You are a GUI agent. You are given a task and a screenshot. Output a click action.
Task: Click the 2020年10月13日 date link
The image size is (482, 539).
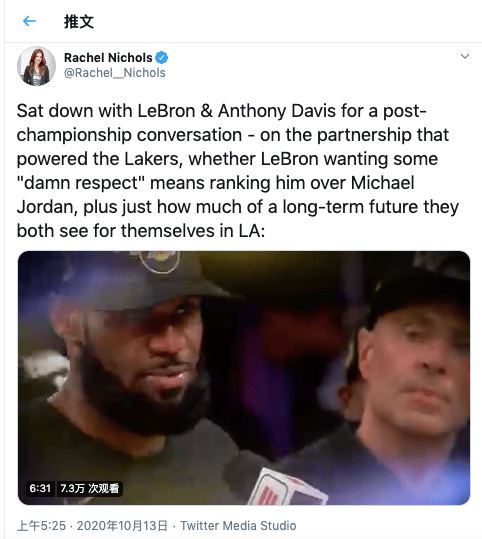point(122,526)
